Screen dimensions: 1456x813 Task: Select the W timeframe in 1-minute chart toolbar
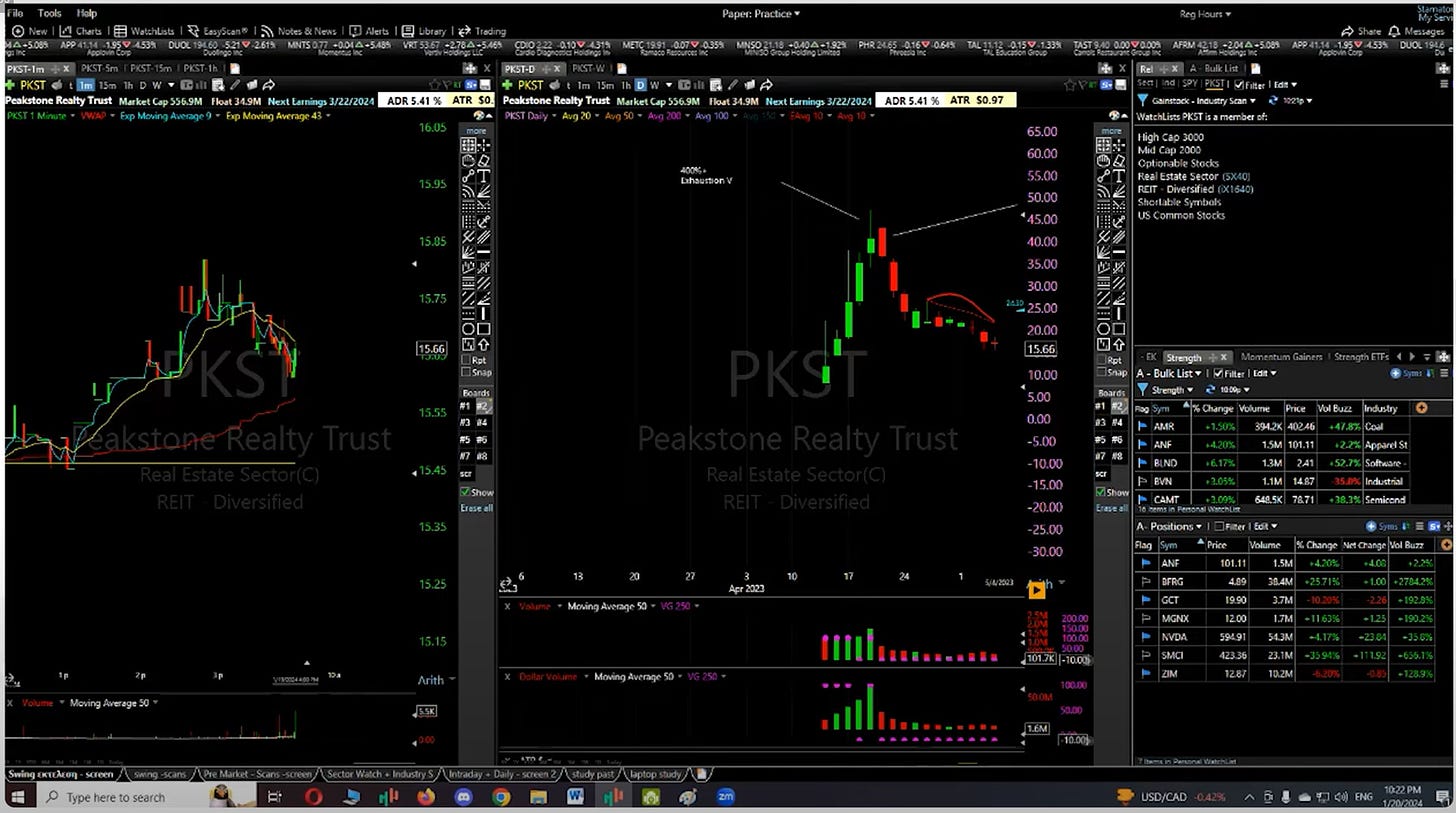tap(158, 85)
